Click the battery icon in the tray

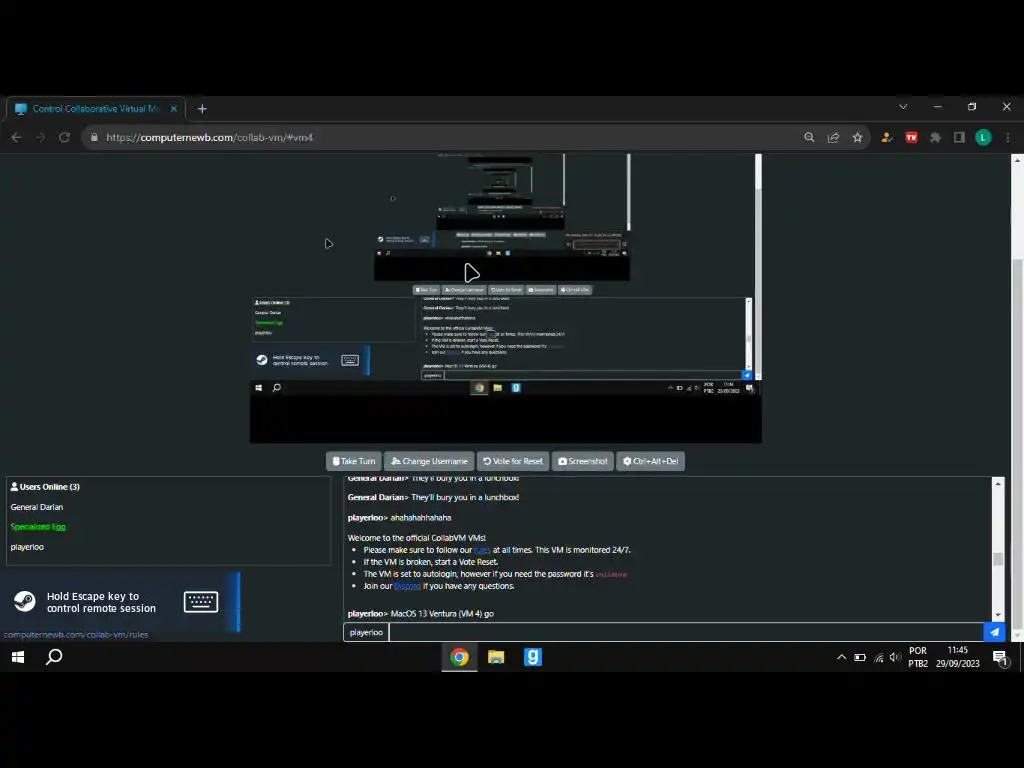[x=860, y=657]
